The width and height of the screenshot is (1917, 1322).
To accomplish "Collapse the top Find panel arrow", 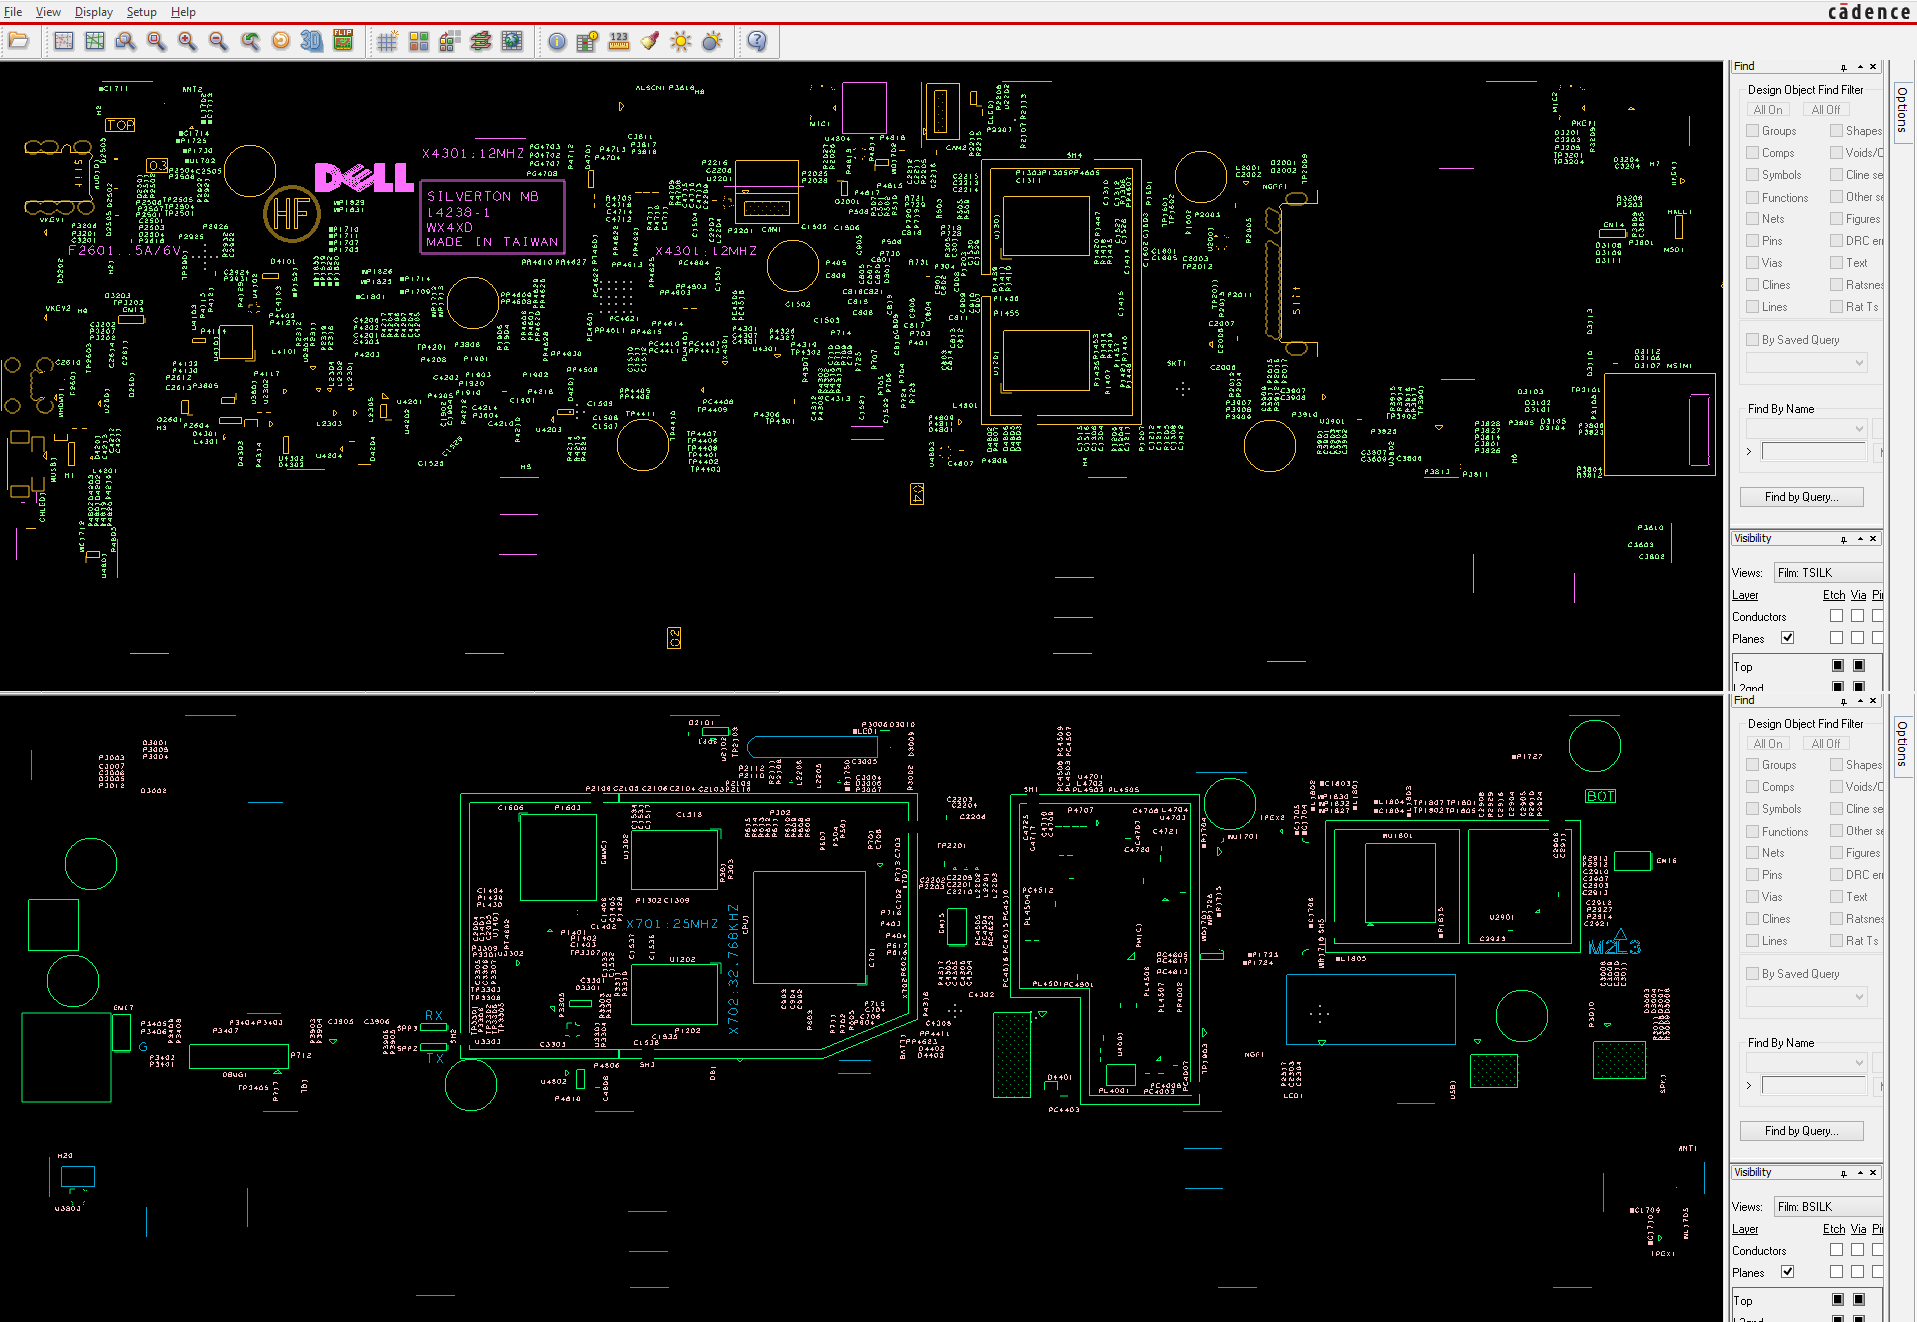I will tap(1860, 67).
